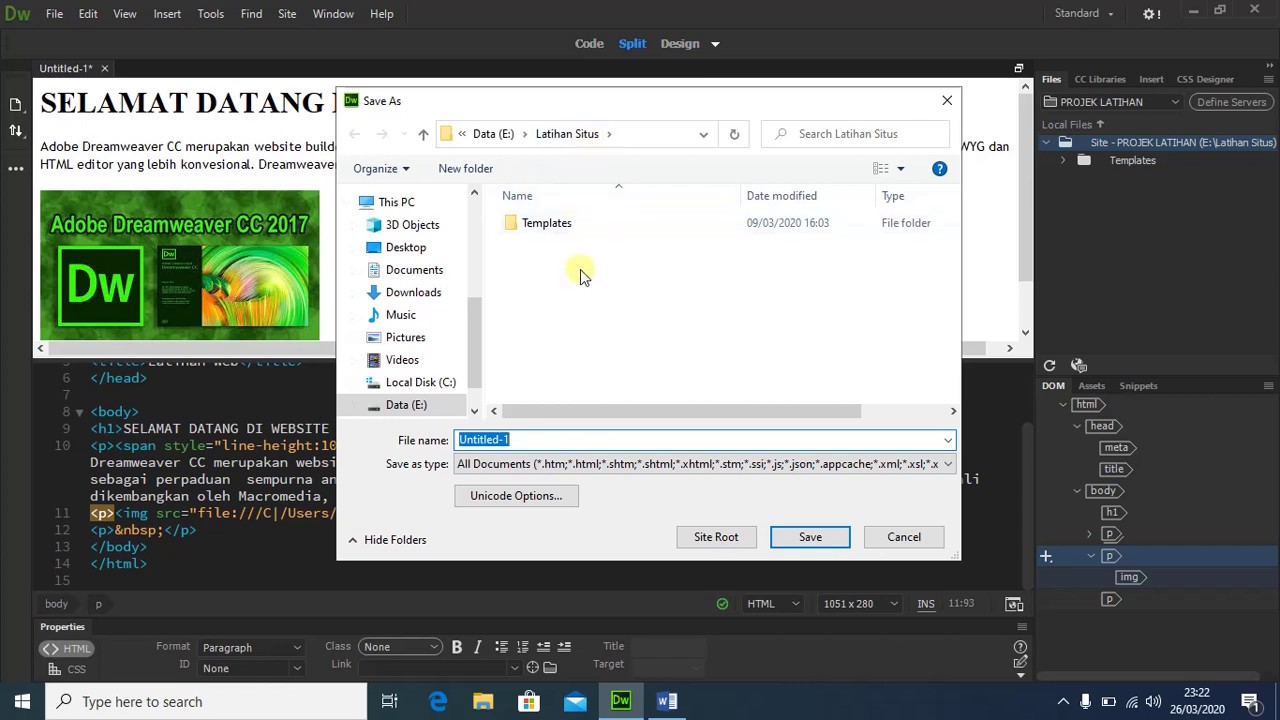
Task: Open Quick Tag Editor icon
Action: click(x=1020, y=662)
